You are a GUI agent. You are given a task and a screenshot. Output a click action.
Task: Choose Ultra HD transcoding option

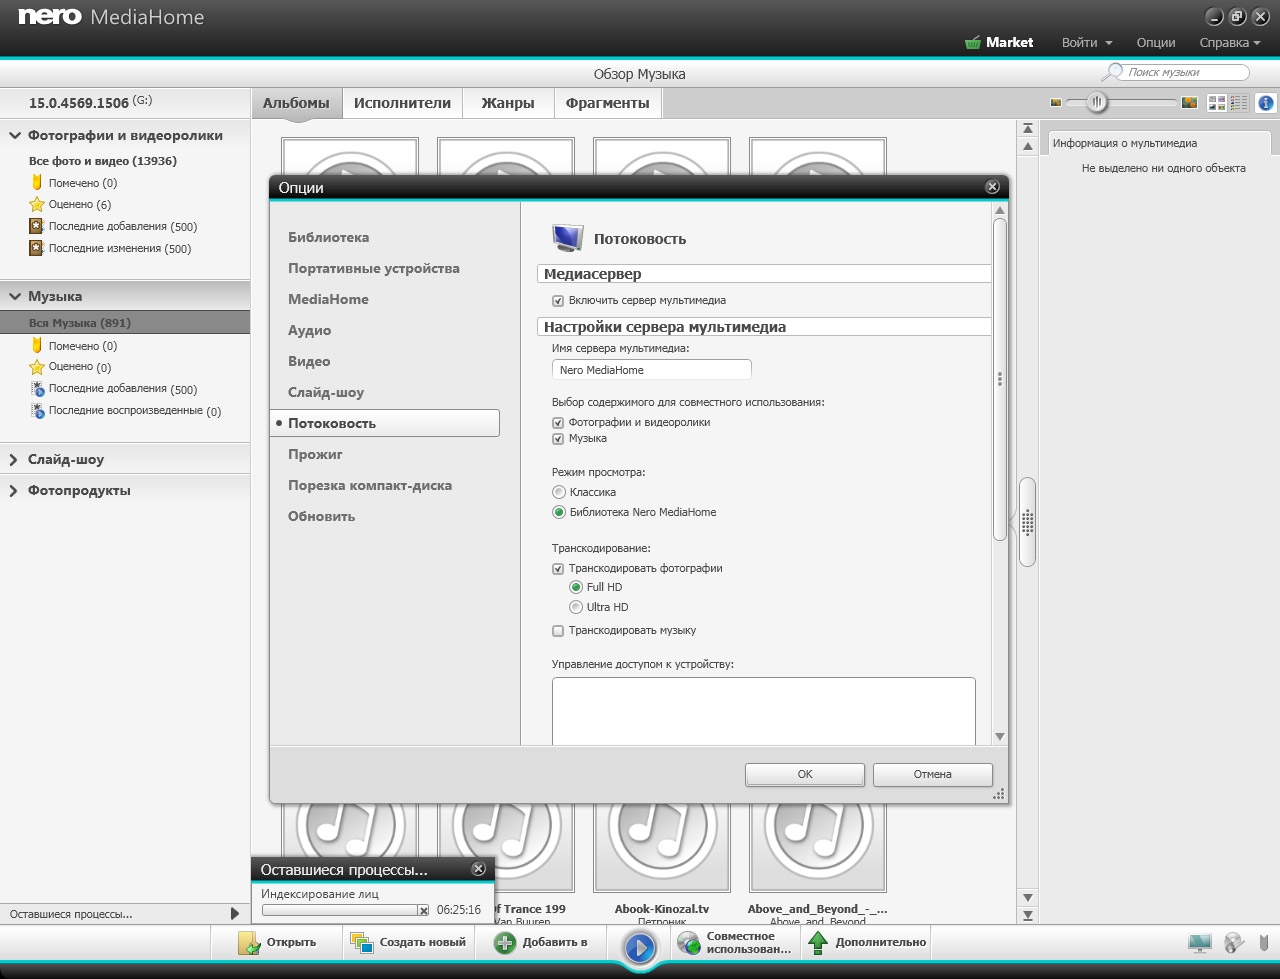(x=576, y=607)
